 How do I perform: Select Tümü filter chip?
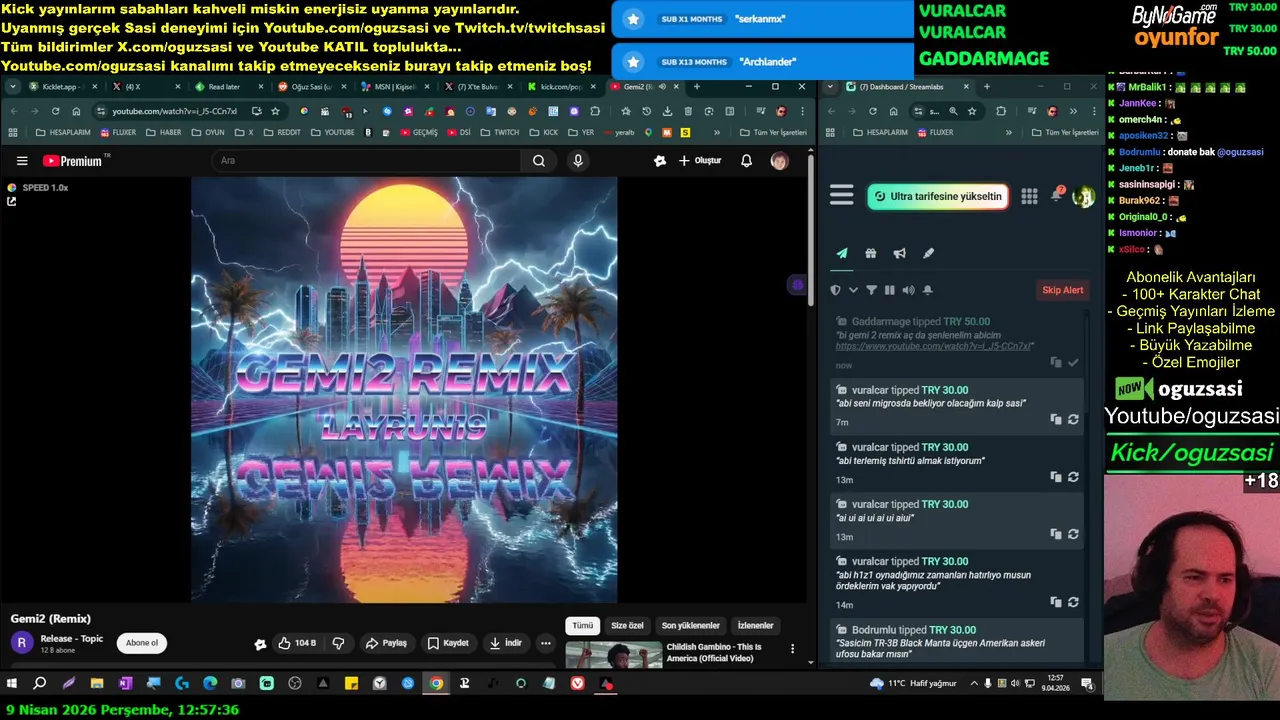coord(582,626)
